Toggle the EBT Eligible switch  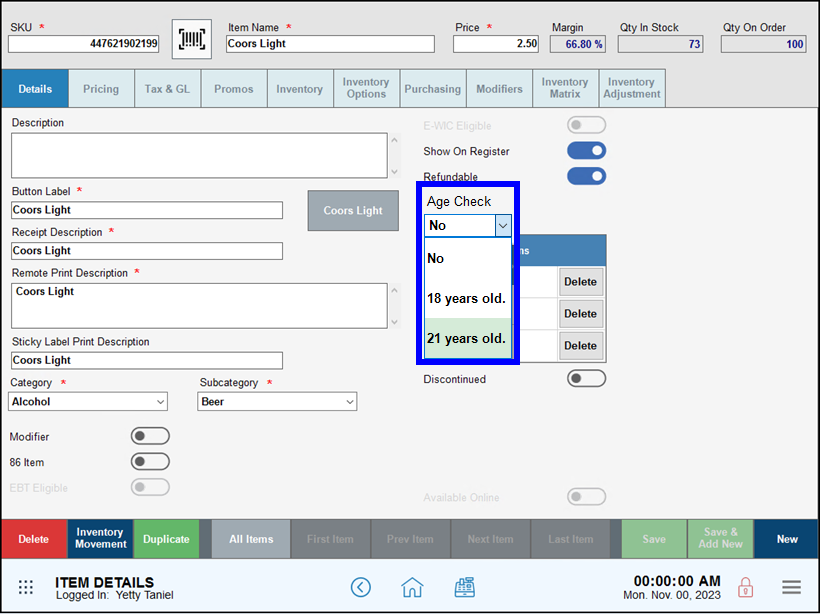tap(150, 487)
